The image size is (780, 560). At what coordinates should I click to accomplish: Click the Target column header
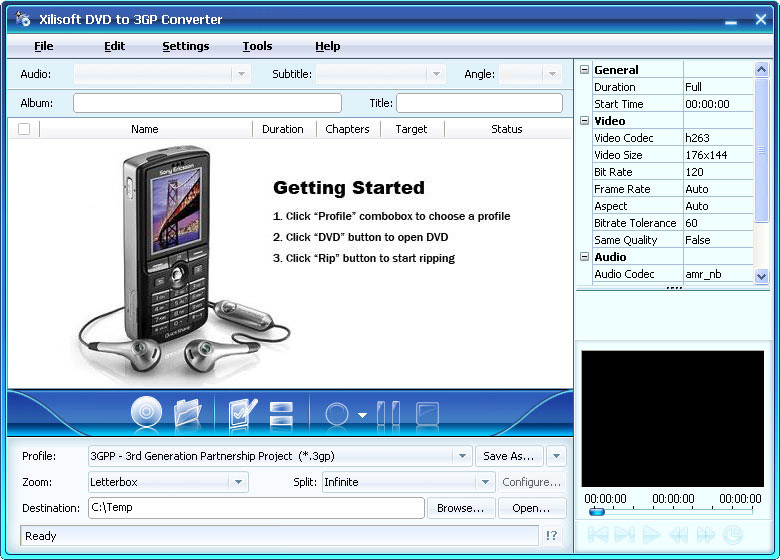pyautogui.click(x=411, y=129)
